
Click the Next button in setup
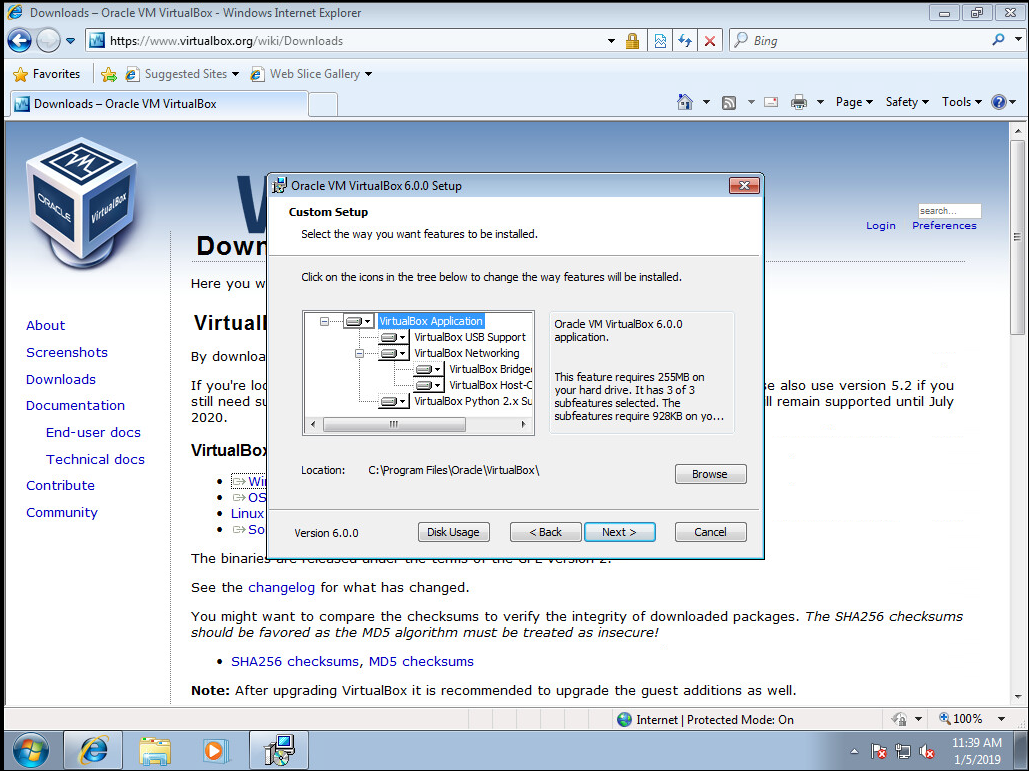(619, 532)
